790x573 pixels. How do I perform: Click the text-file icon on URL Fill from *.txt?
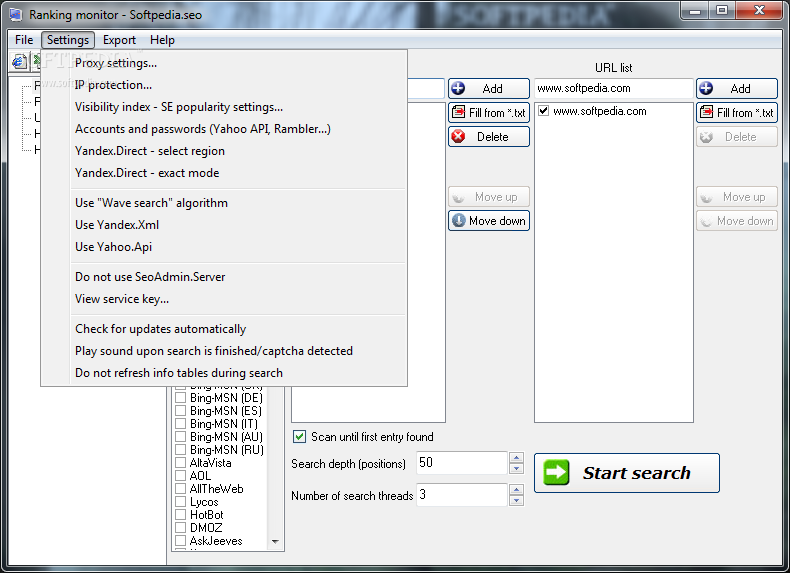(x=706, y=112)
